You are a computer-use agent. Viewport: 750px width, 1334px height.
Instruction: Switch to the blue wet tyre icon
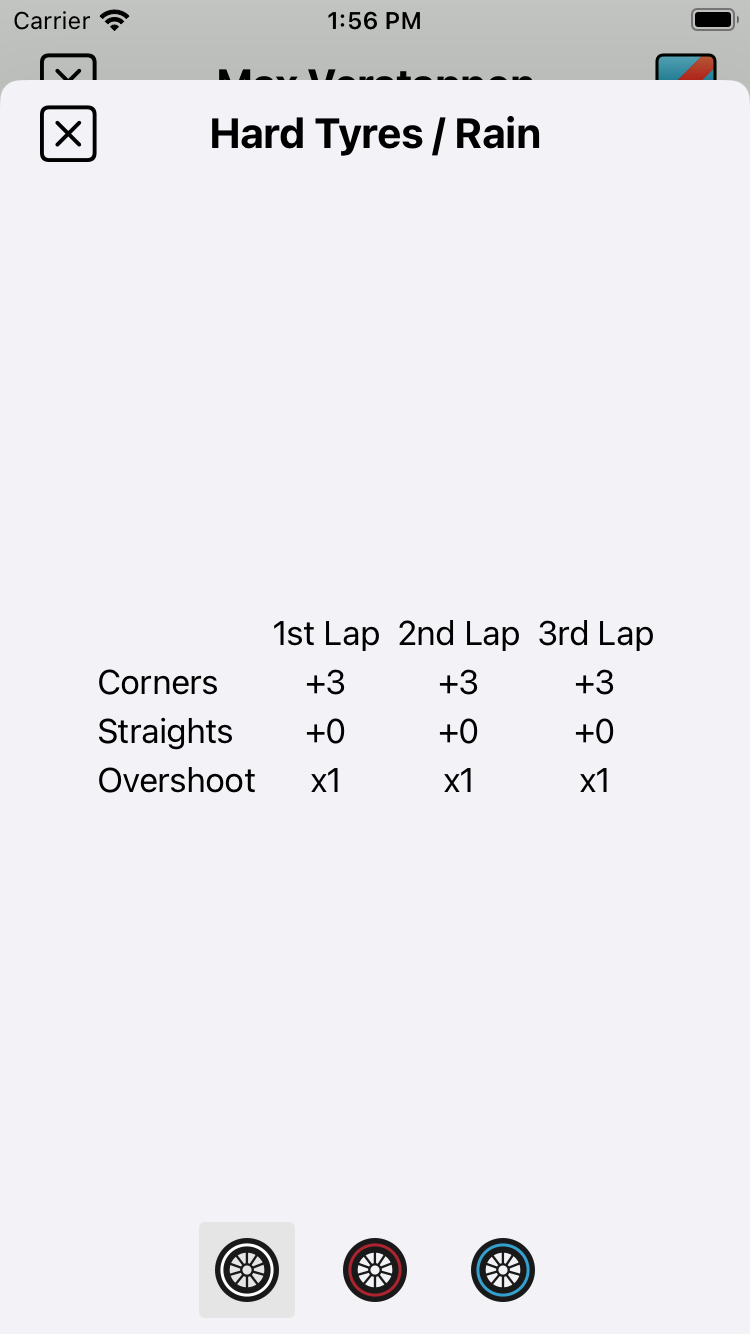pyautogui.click(x=503, y=1270)
